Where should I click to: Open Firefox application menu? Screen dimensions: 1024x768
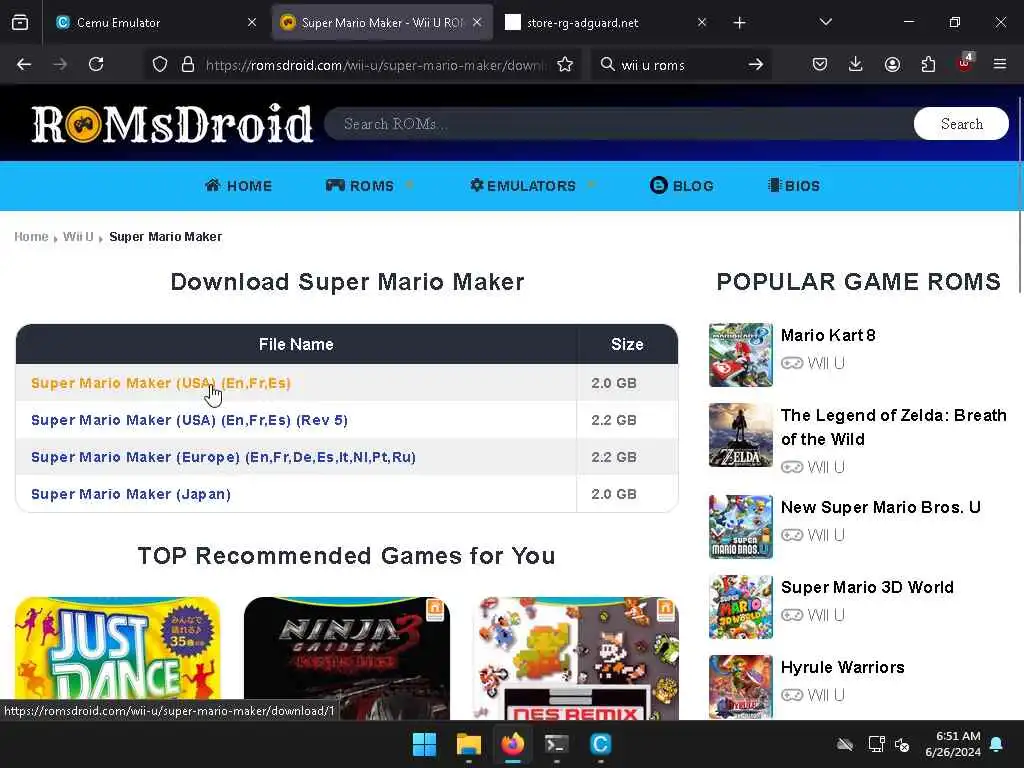(1000, 64)
